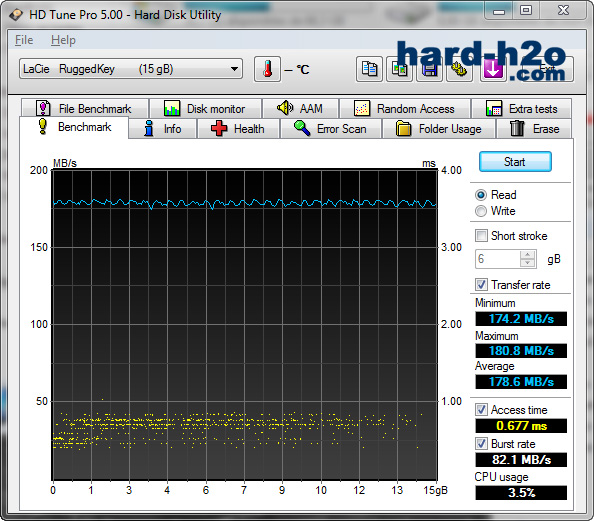Click the temperature thermometer icon
The image size is (594, 521).
coord(267,69)
